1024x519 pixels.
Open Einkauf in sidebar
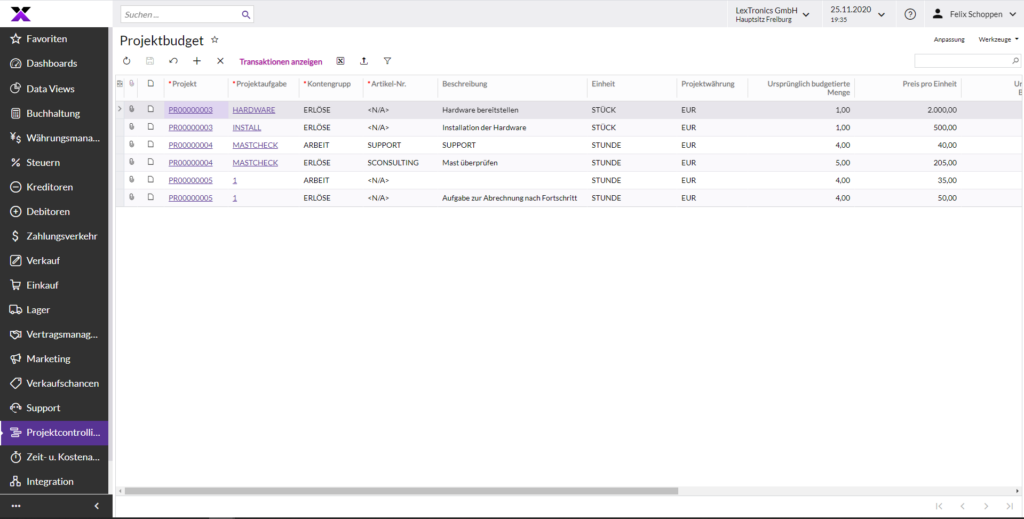54,285
